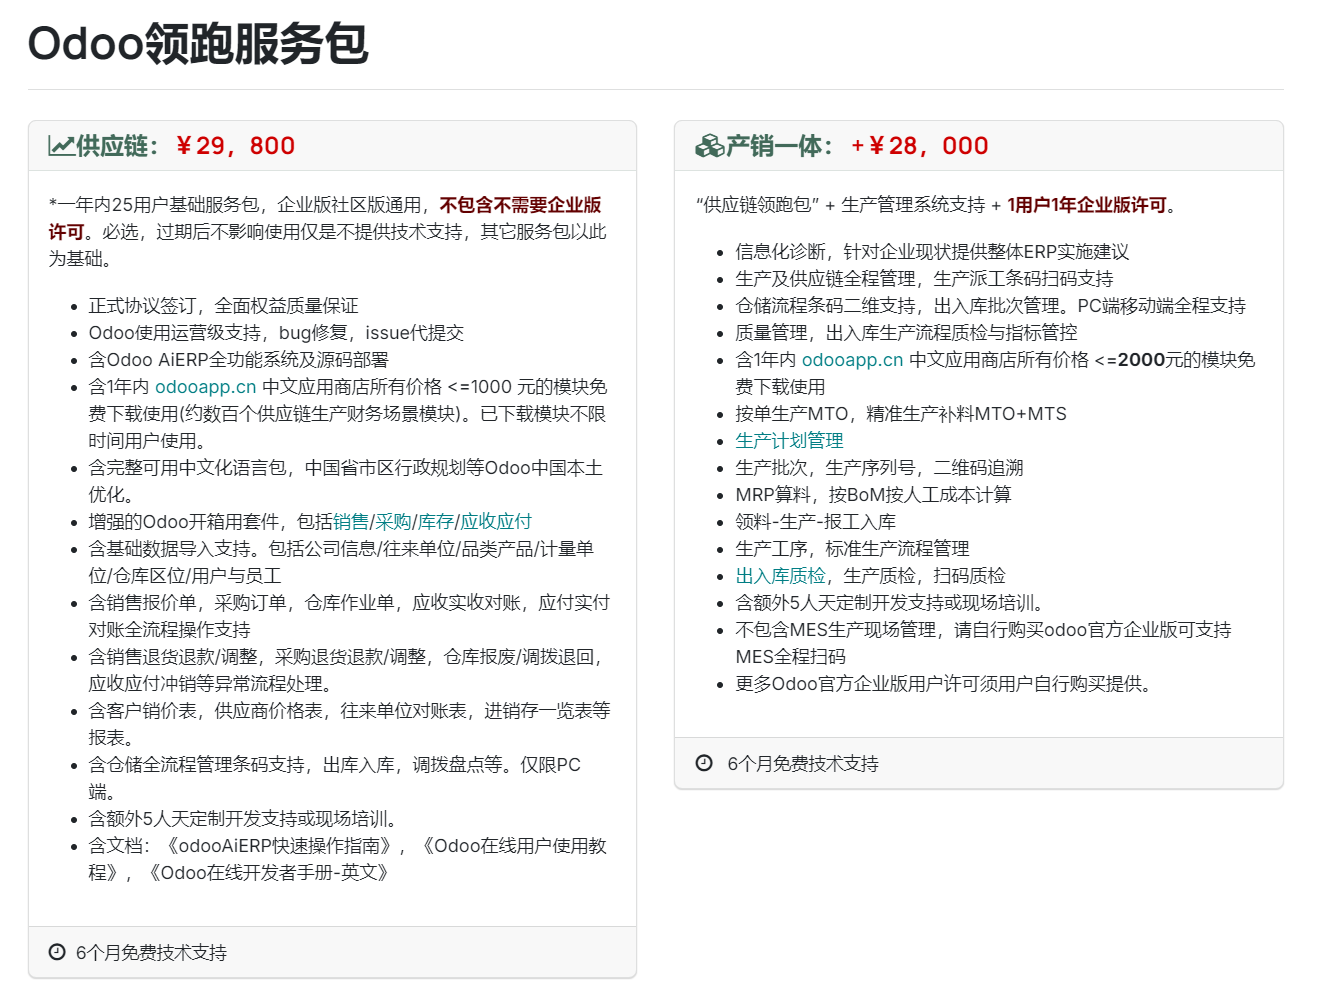
Task: Click Odoo使用运营级支持 list item
Action: click(x=276, y=333)
